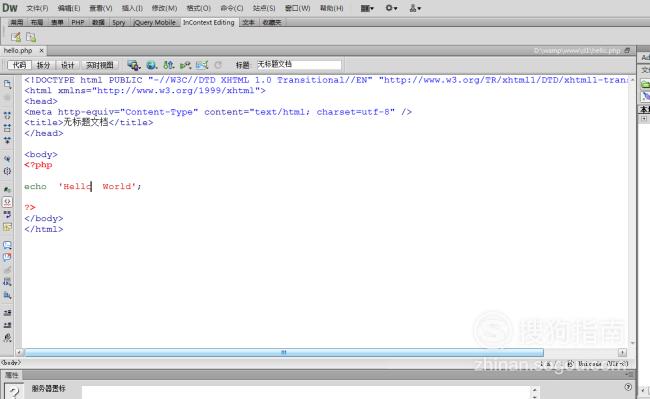Open Preview in Browser globe dropdown
Viewport: 650px width, 399px height.
pyautogui.click(x=151, y=65)
